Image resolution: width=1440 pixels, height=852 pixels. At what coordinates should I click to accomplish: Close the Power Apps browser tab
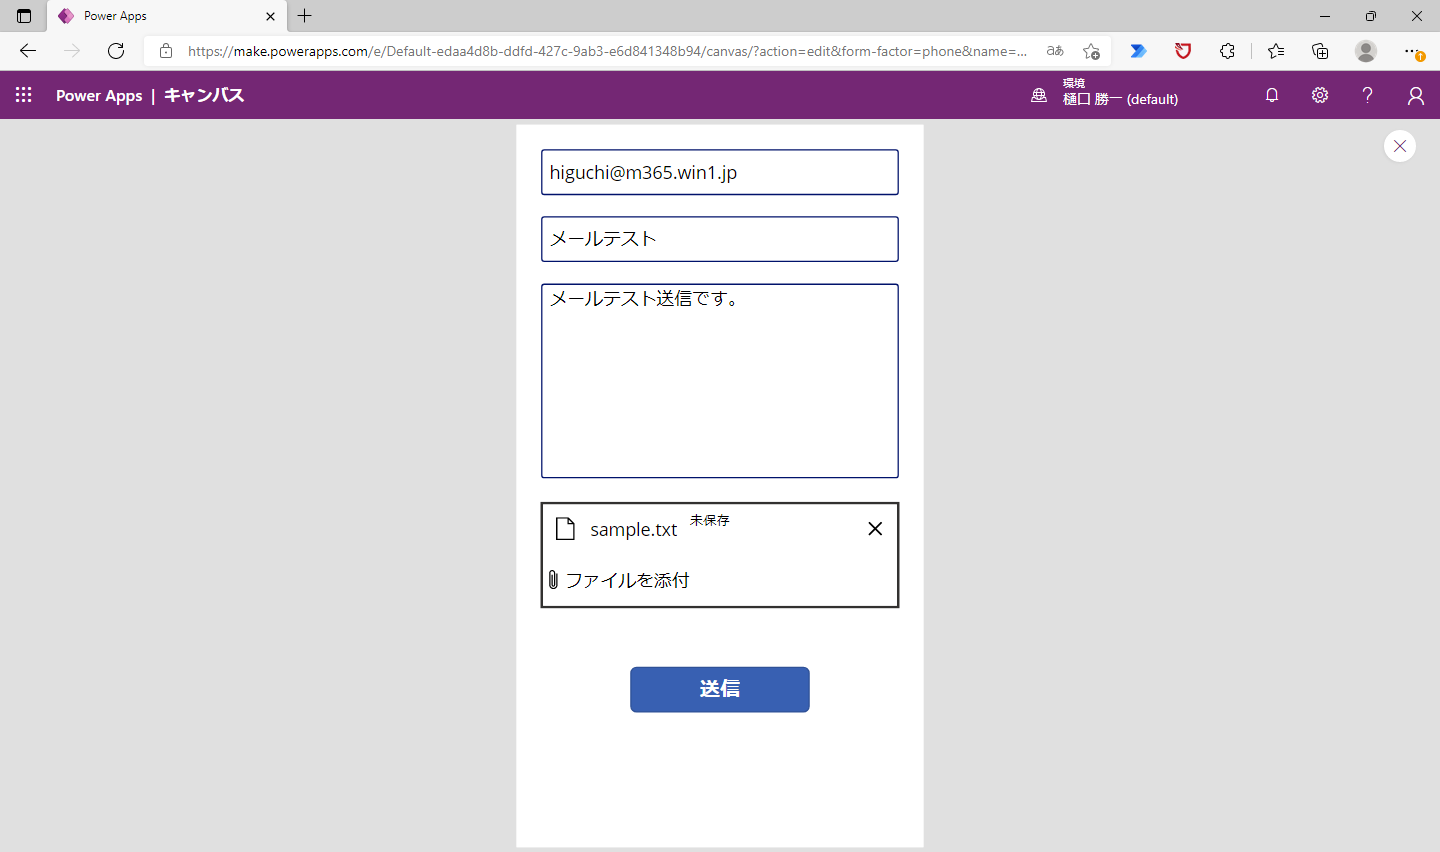pos(270,16)
